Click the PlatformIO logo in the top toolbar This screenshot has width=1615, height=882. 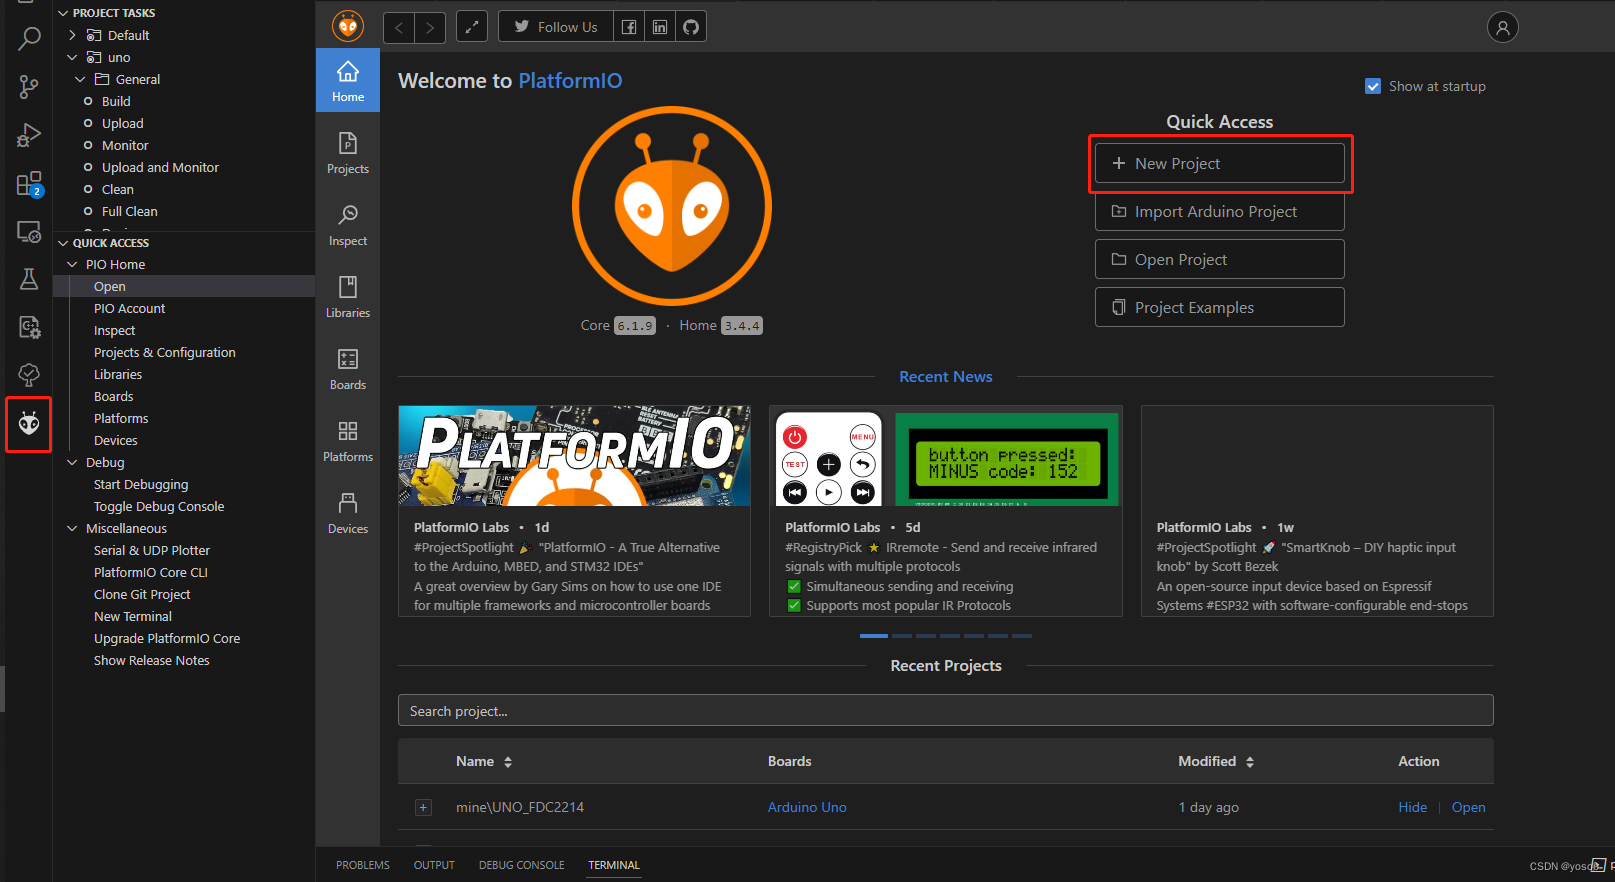click(348, 26)
